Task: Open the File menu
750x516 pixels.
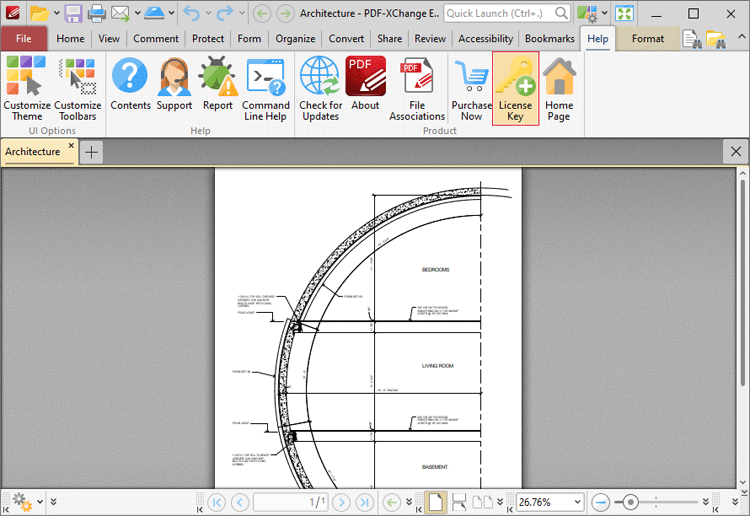Action: (x=23, y=39)
